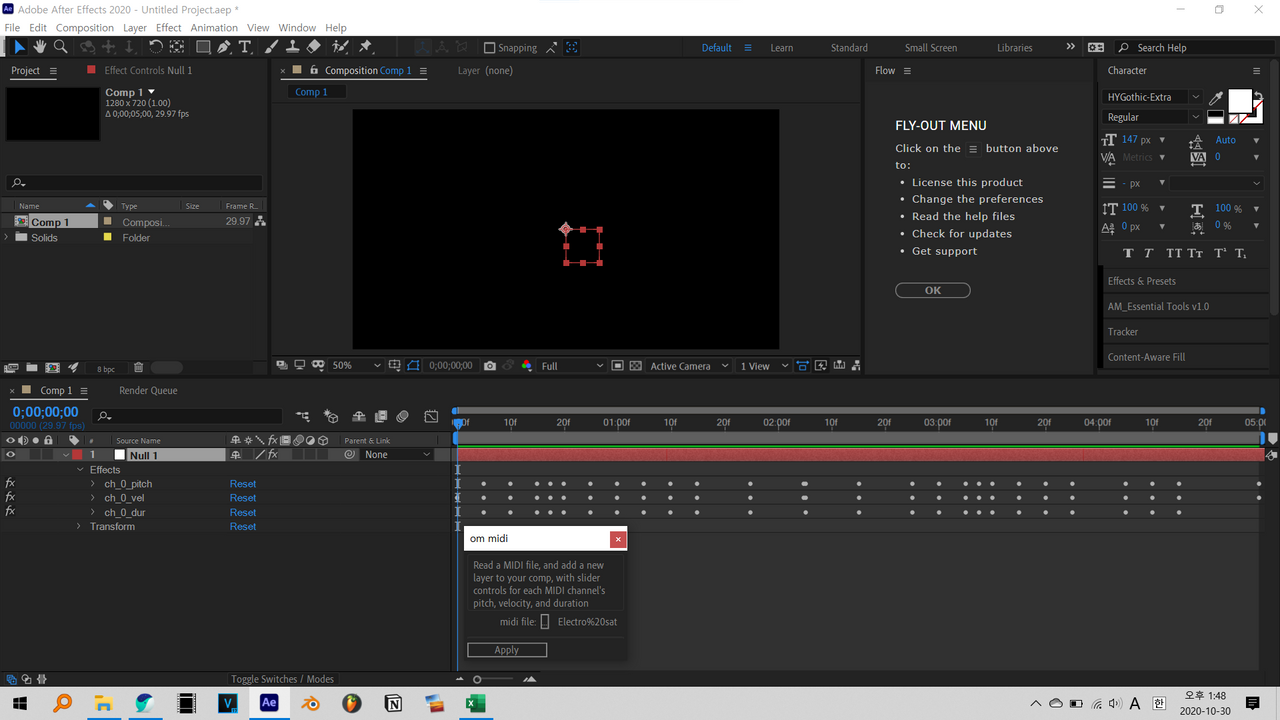Toggle region of interest icon

tap(617, 366)
